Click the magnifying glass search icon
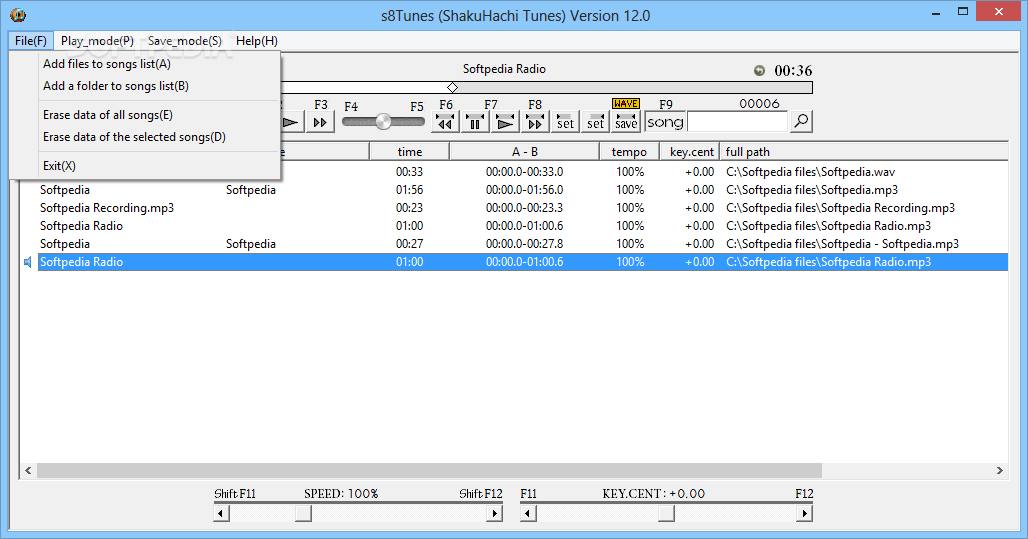The width and height of the screenshot is (1028, 539). click(801, 121)
